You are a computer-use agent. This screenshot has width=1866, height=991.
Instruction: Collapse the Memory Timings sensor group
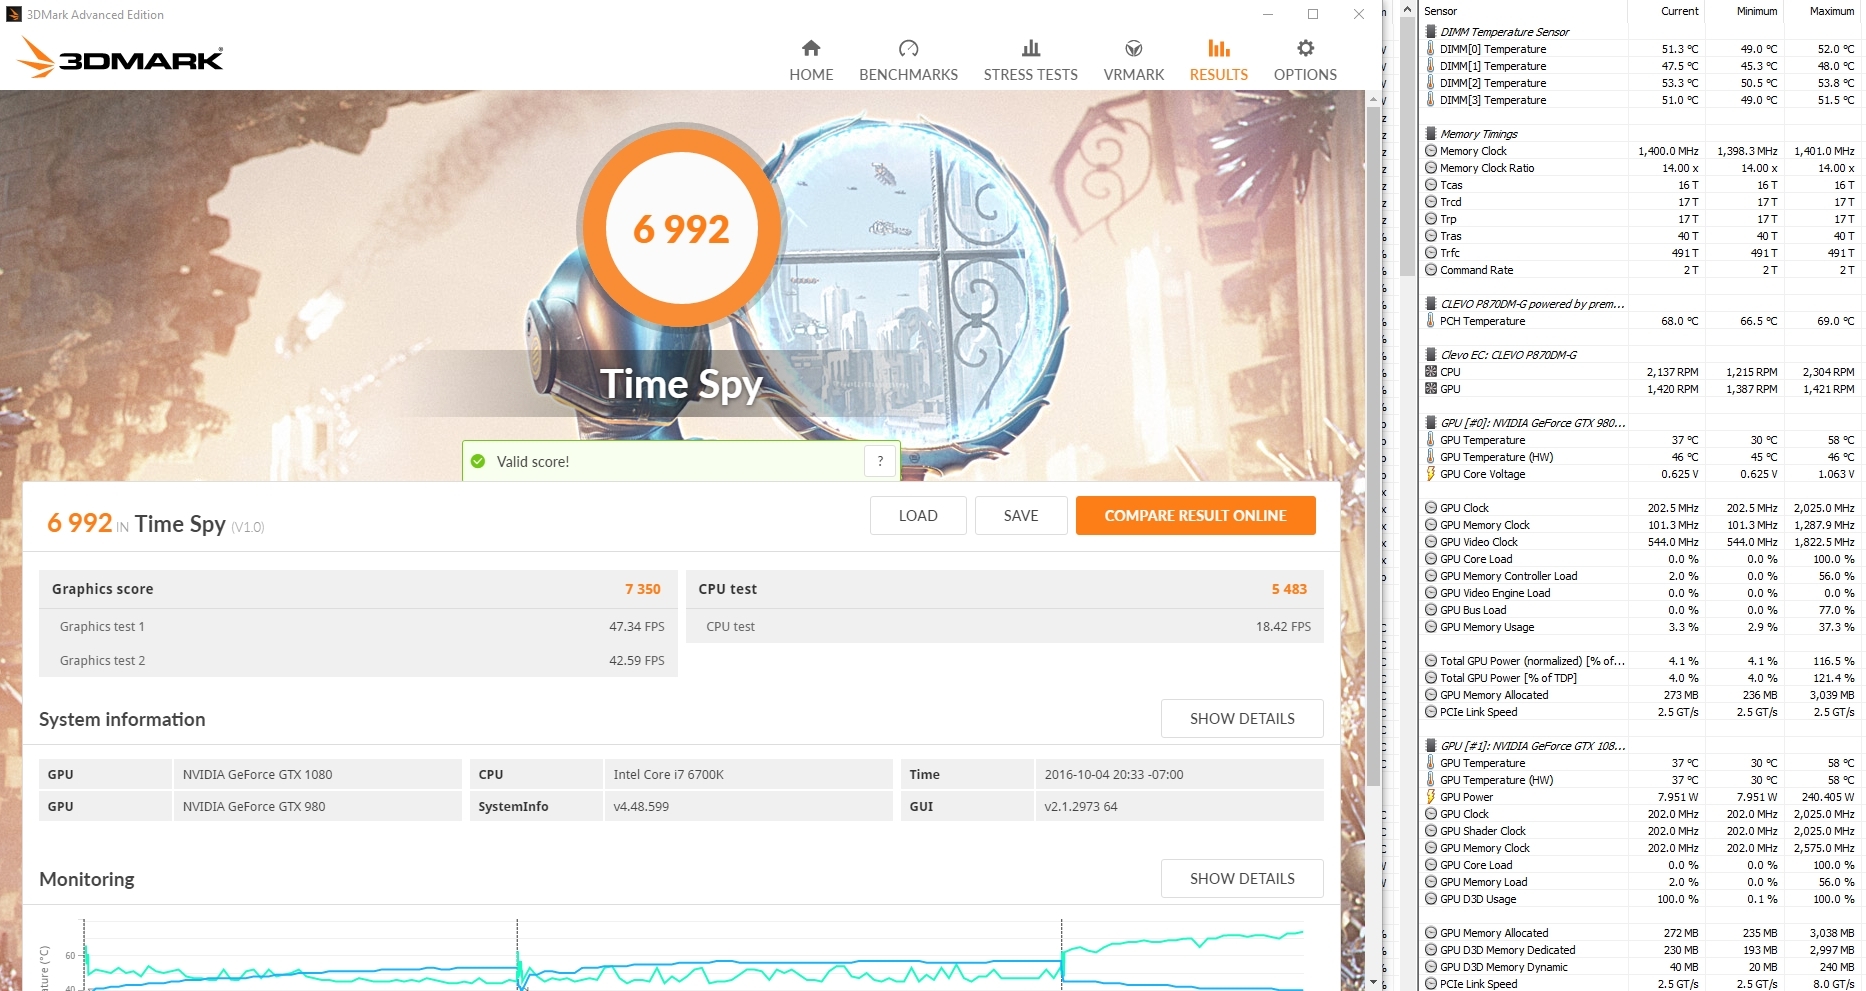click(x=1431, y=134)
